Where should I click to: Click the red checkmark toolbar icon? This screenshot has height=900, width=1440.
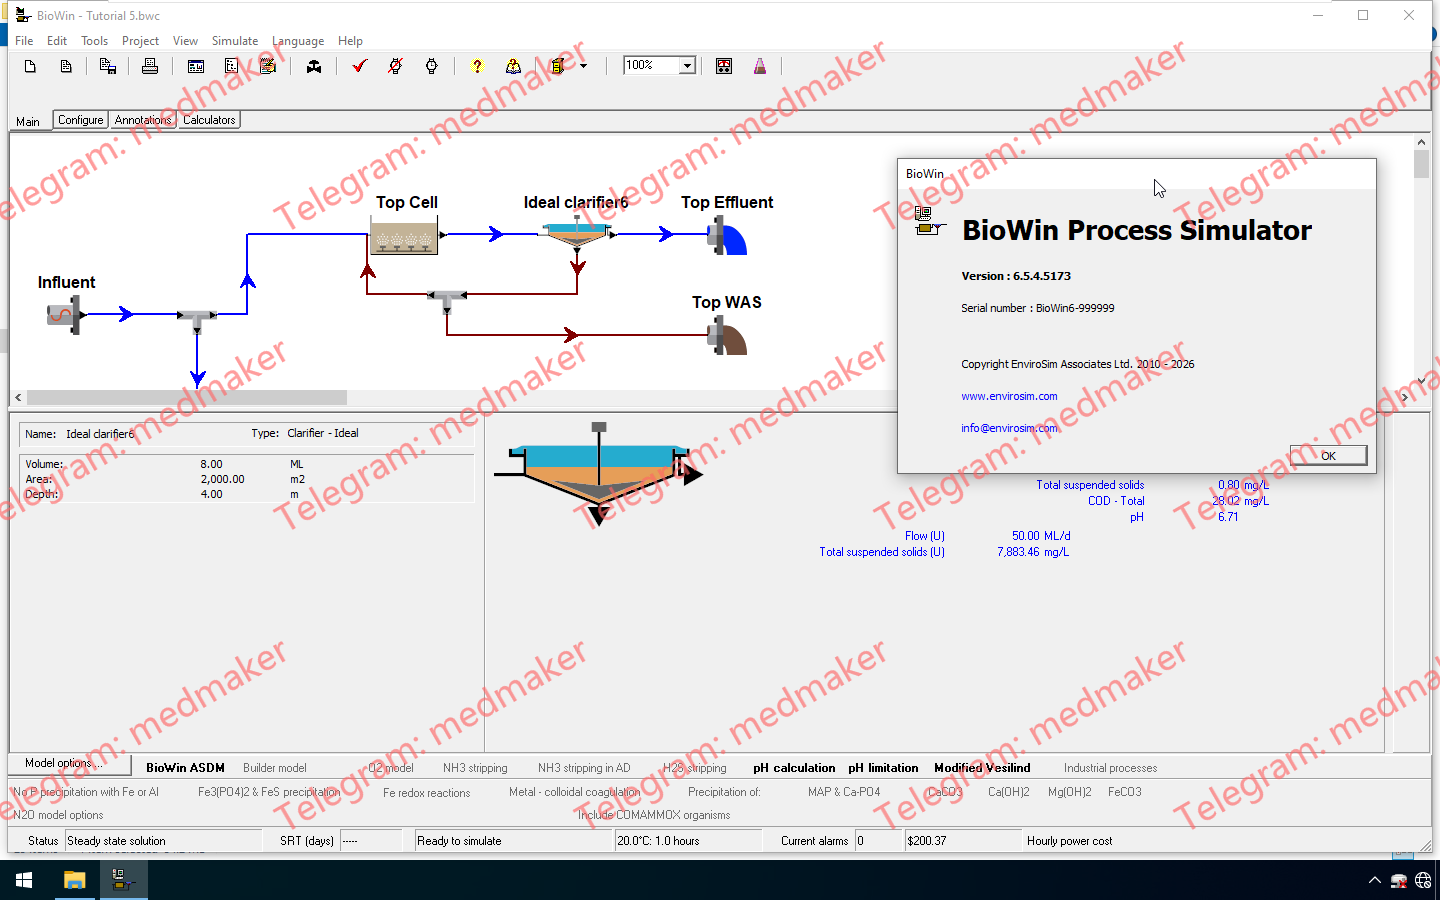[x=360, y=66]
